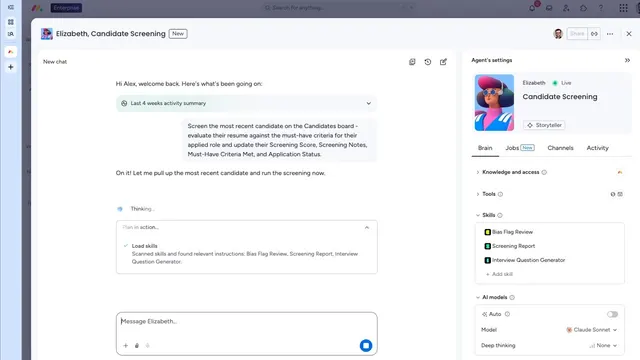This screenshot has height=360, width=640.
Task: Open the sidebar plus icon
Action: point(11,67)
